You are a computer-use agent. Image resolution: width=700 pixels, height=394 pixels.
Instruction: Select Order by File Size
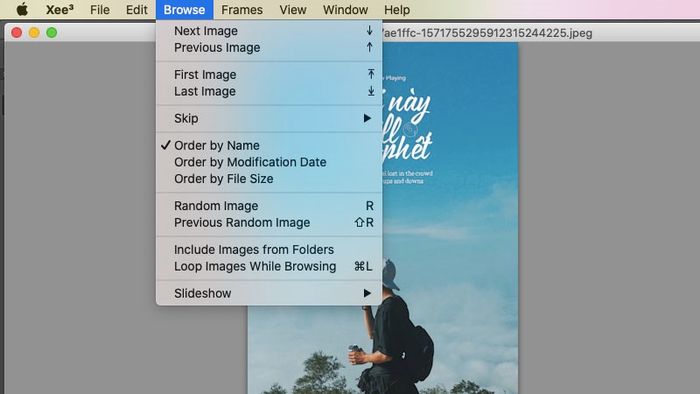tap(269, 179)
